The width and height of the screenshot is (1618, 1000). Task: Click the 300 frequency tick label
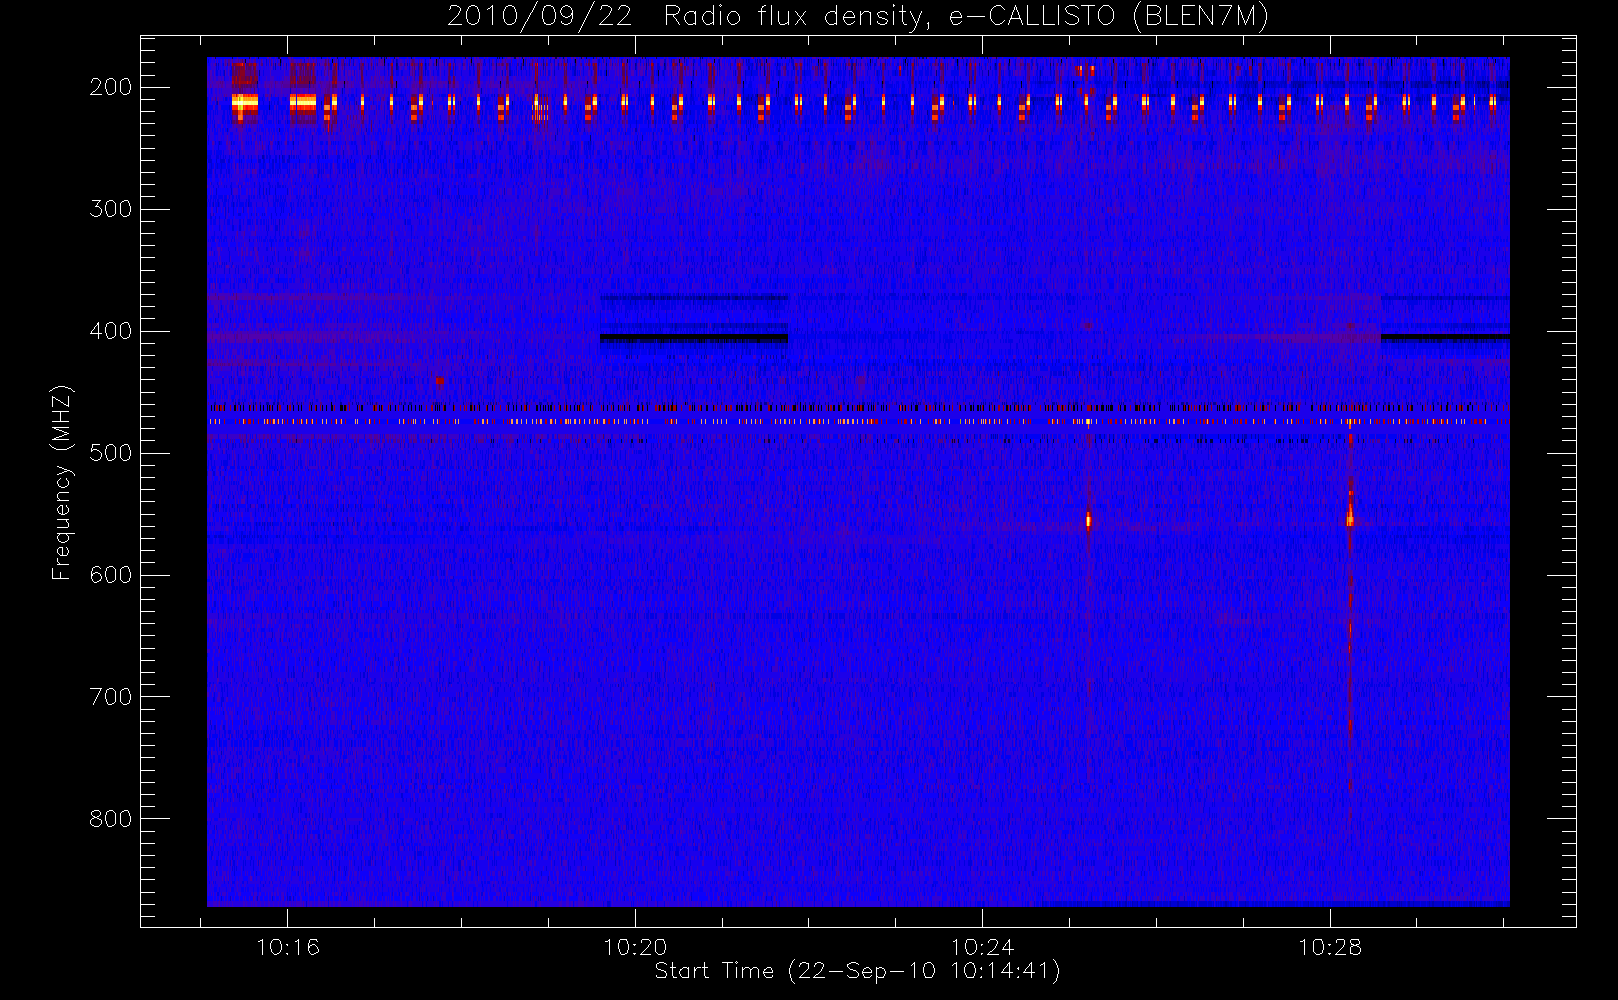[x=110, y=209]
